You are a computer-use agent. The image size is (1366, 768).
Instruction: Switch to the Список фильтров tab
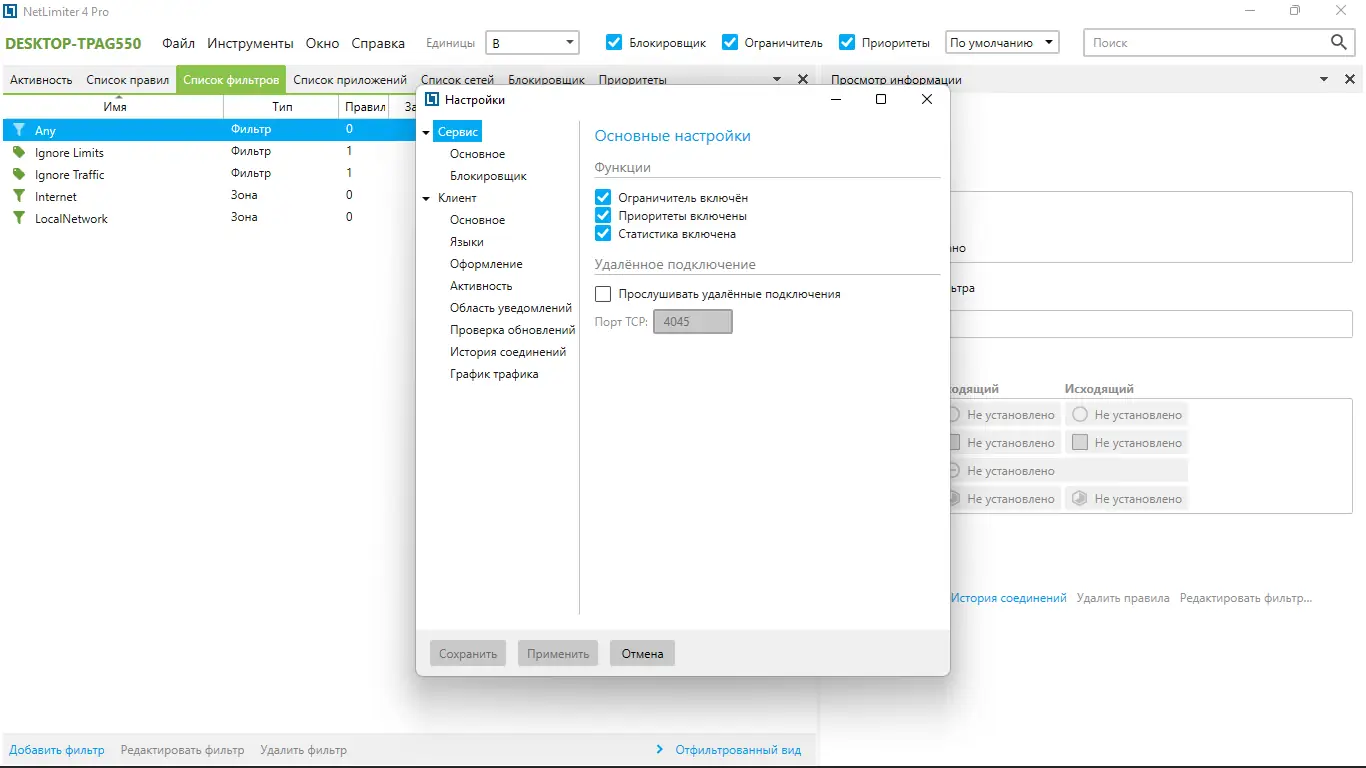[231, 80]
